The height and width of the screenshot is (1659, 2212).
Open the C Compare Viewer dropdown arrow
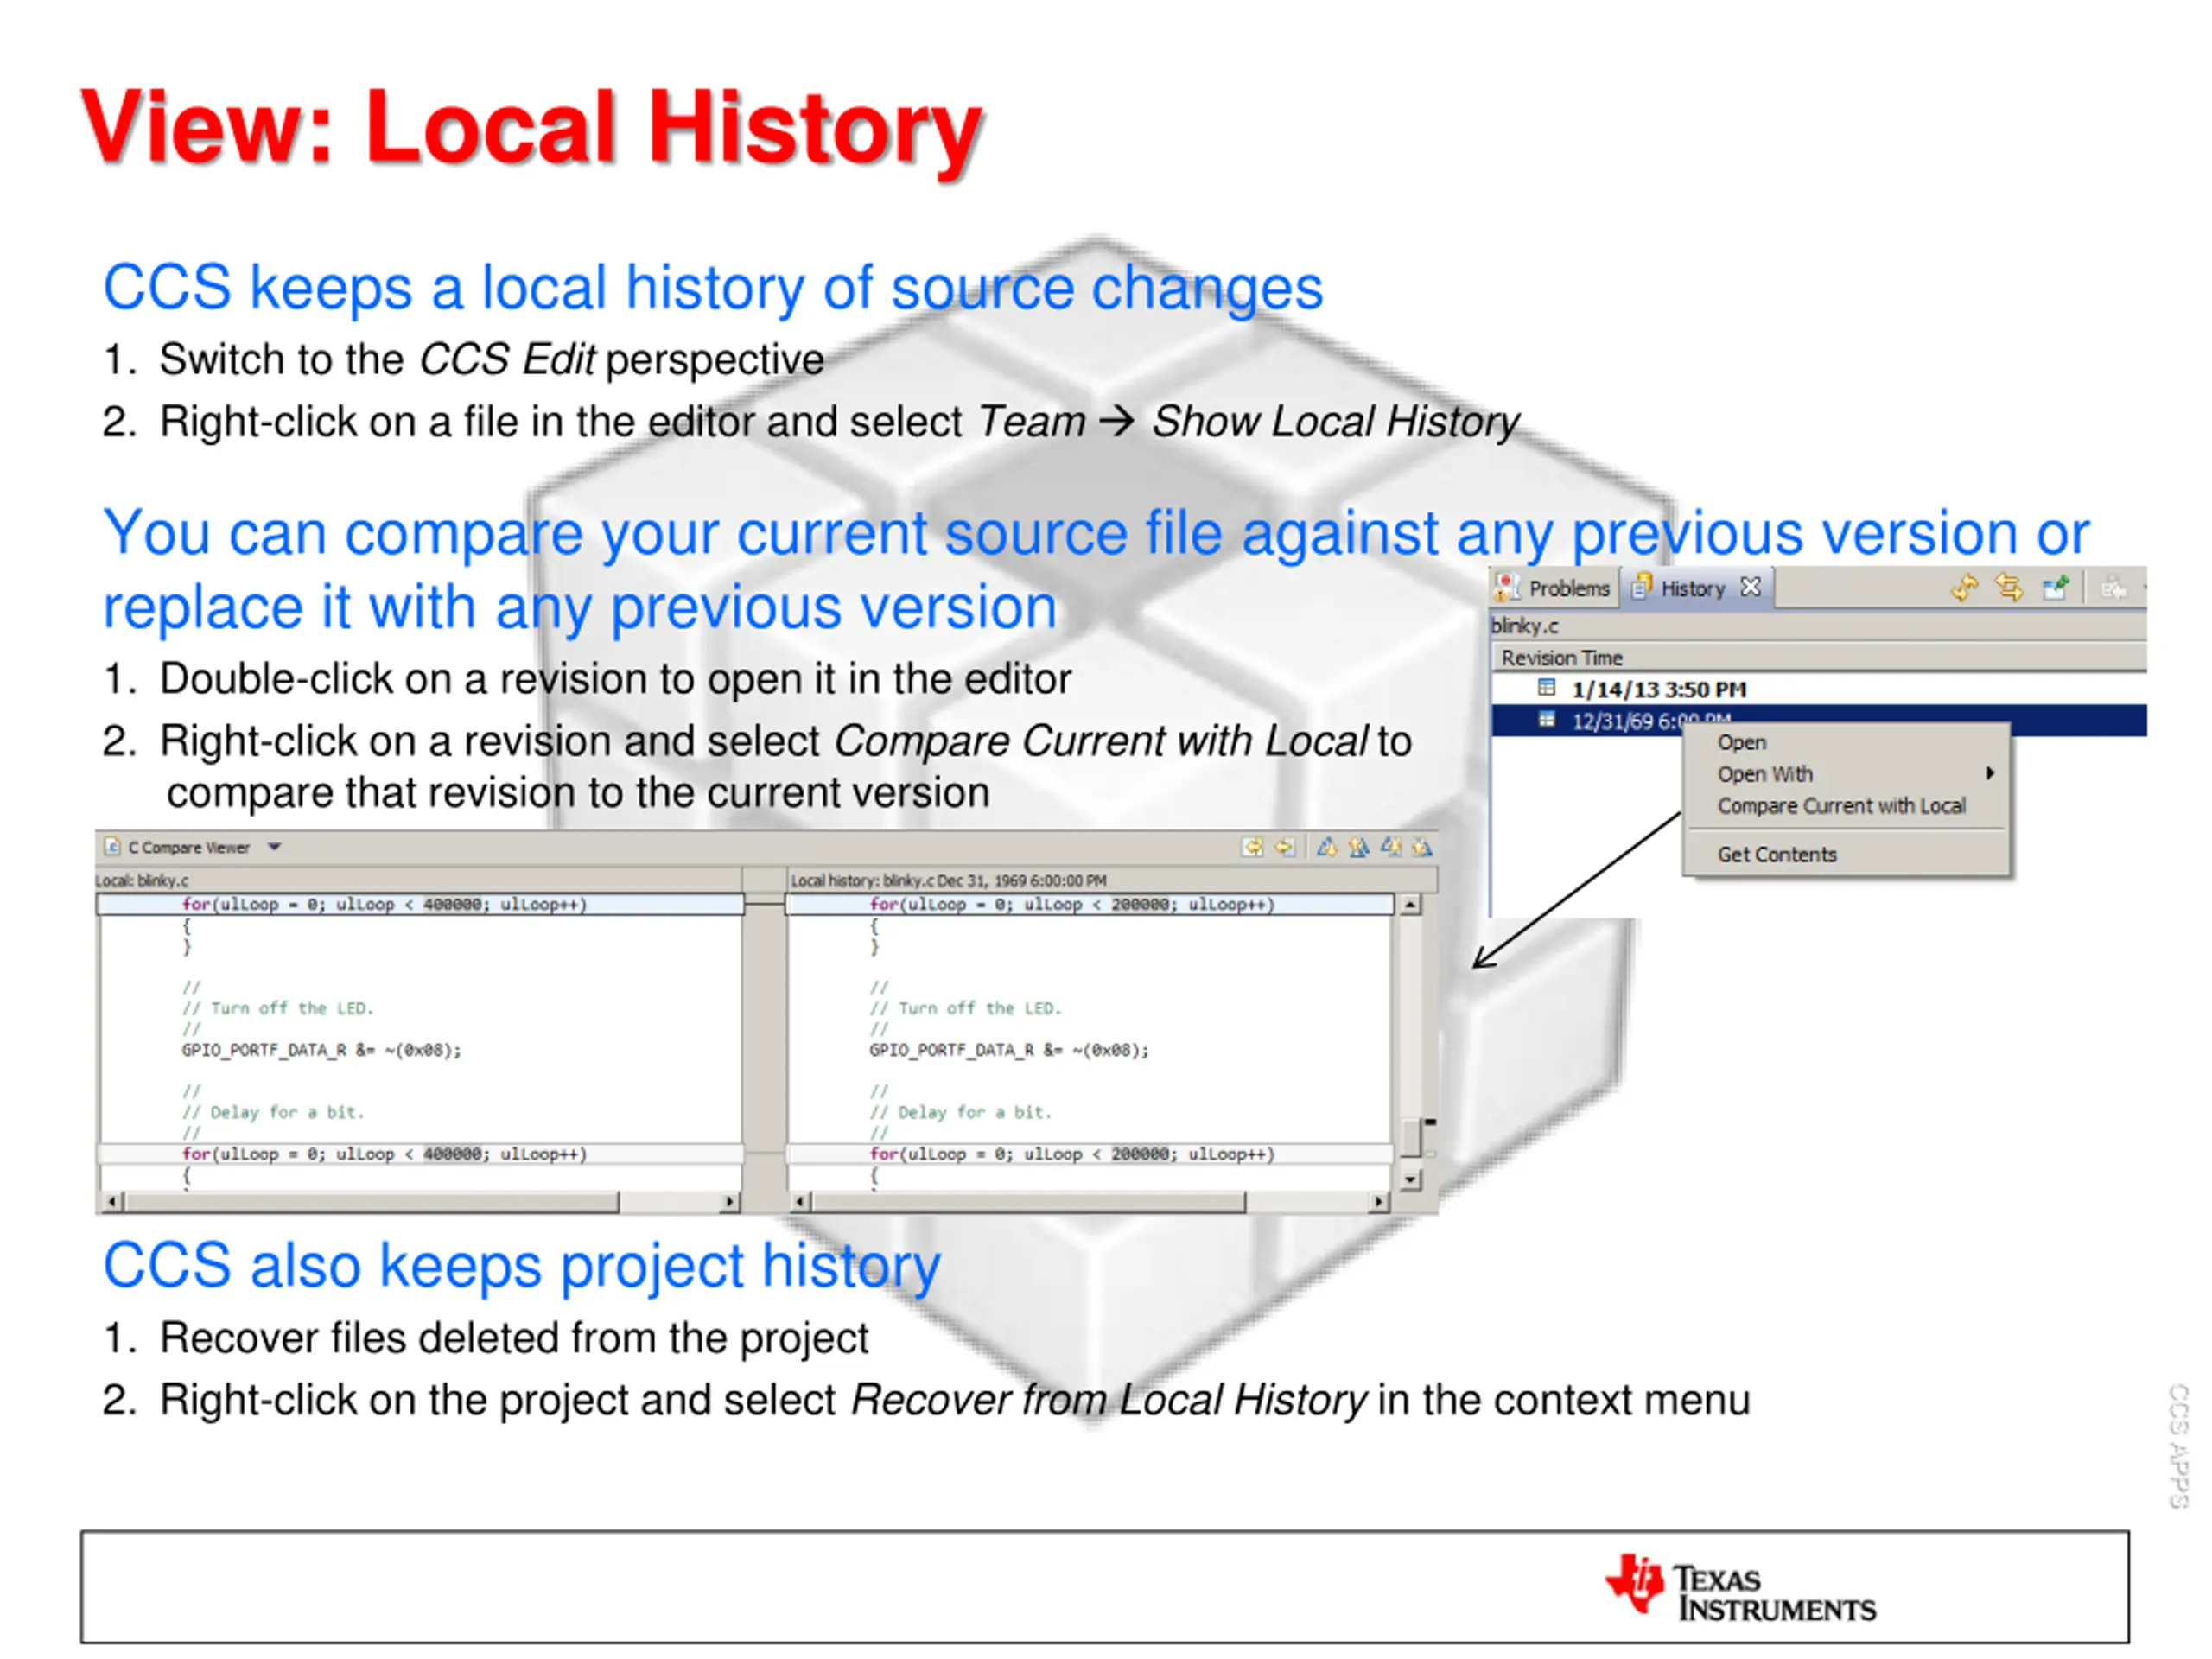(x=274, y=847)
